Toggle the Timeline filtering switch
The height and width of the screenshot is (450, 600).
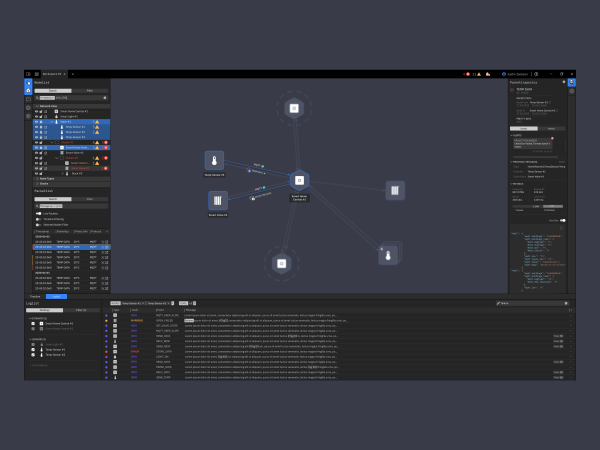click(x=38, y=219)
